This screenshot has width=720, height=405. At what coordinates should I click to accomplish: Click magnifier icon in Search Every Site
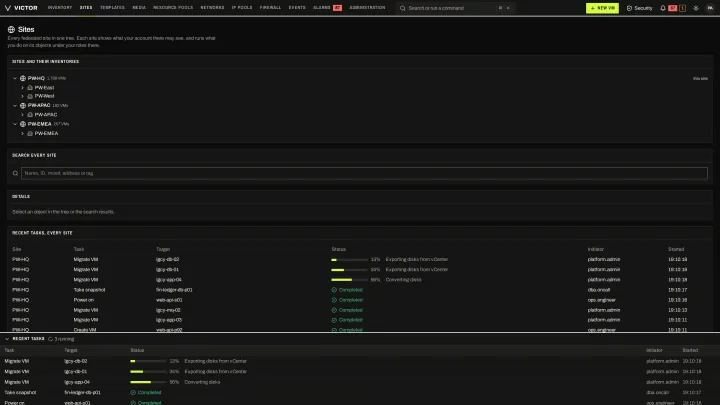click(15, 174)
